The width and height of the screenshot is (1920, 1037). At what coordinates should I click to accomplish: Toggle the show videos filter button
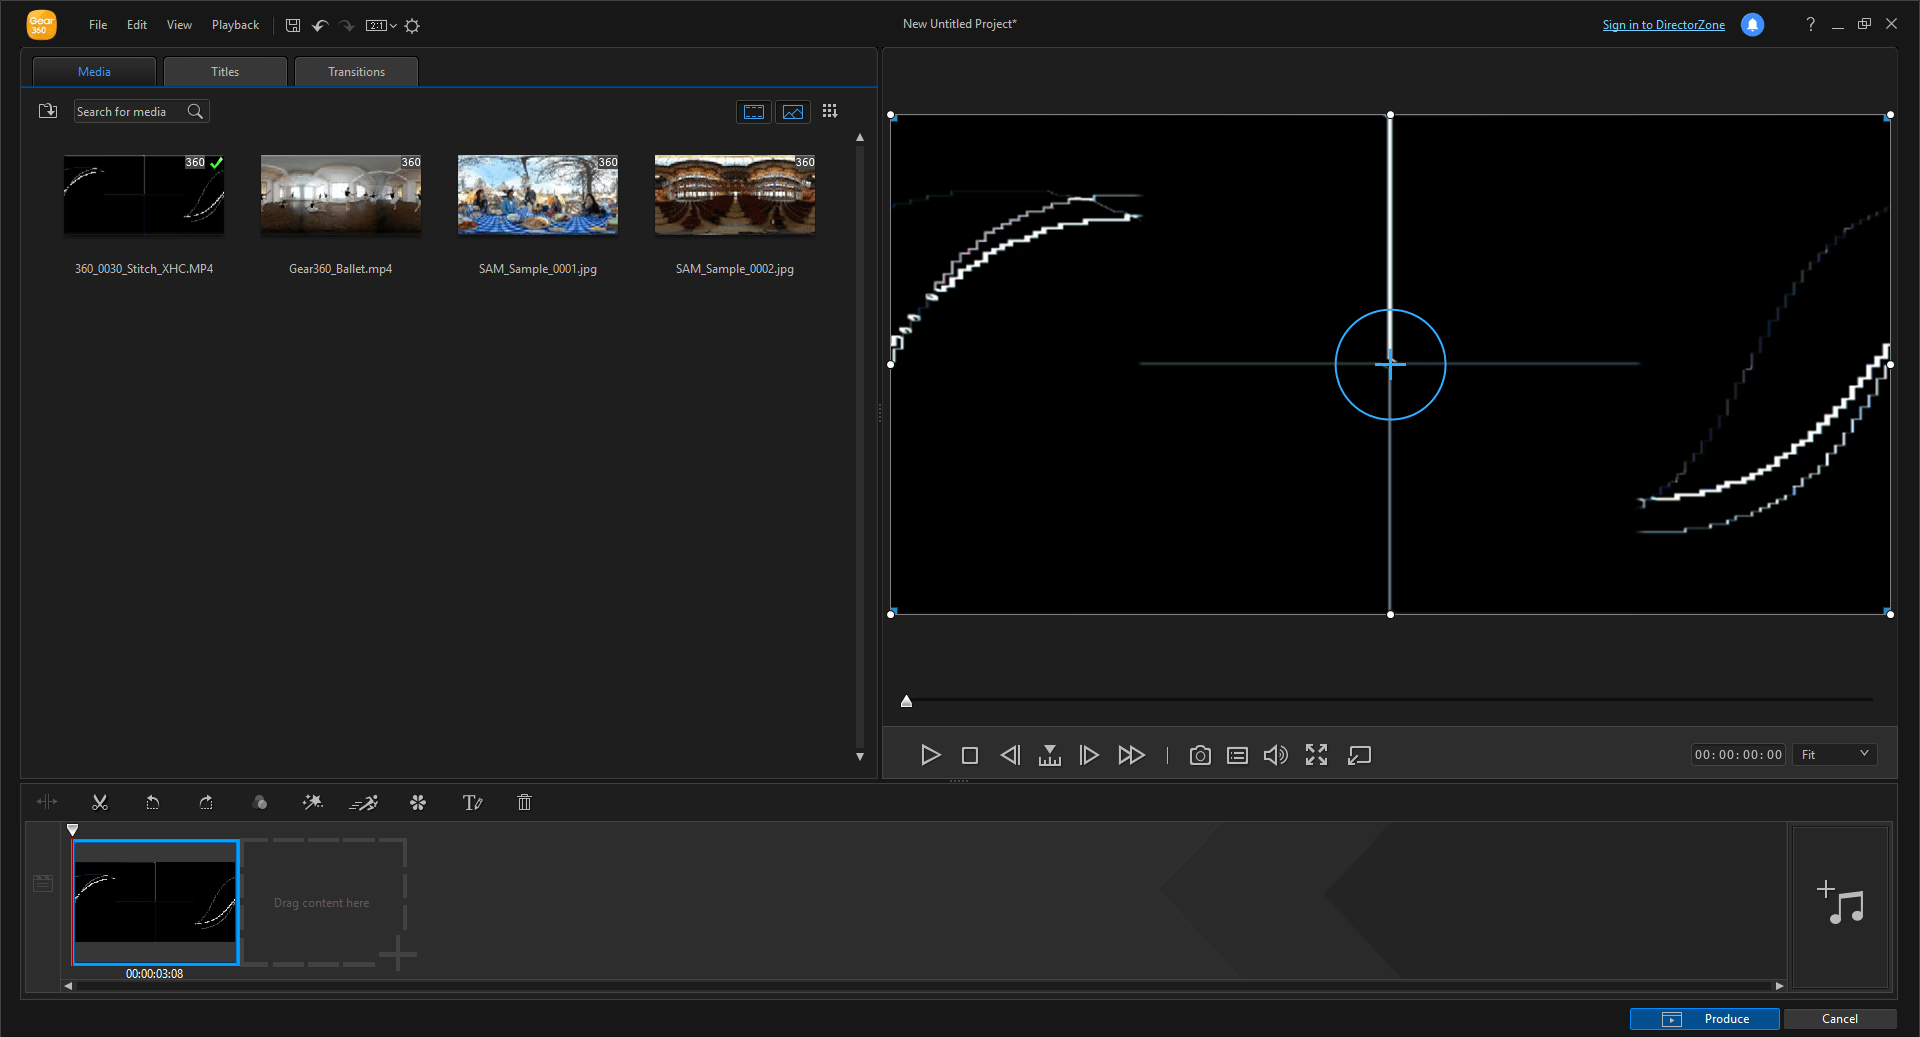(x=754, y=112)
